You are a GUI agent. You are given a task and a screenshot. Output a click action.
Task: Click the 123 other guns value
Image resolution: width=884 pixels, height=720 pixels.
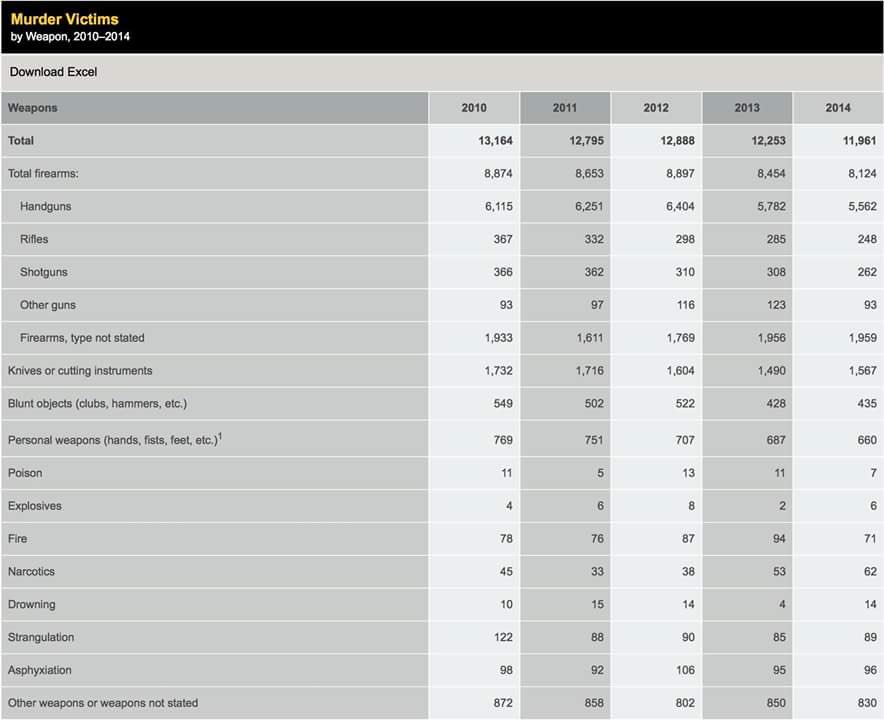[x=776, y=305]
